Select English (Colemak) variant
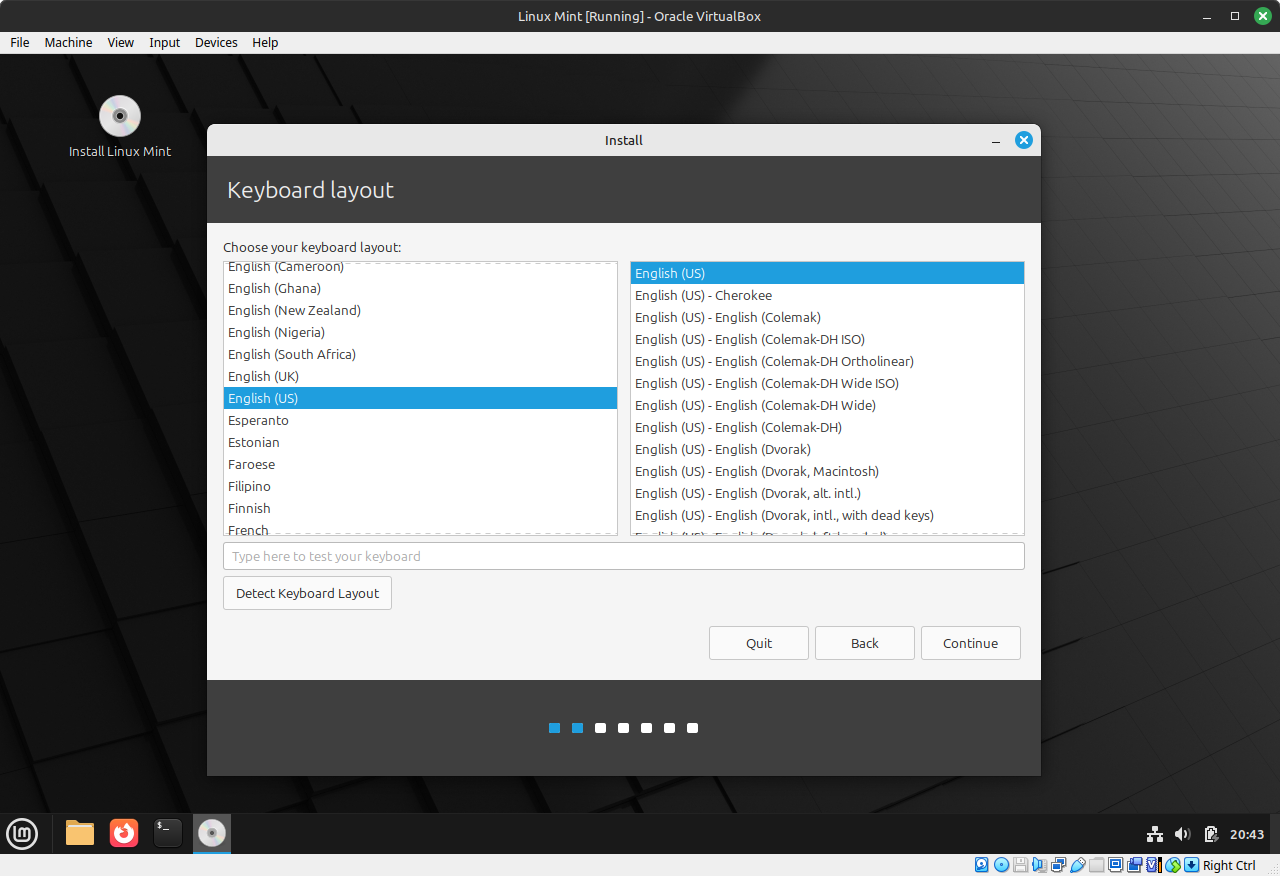 [x=827, y=317]
